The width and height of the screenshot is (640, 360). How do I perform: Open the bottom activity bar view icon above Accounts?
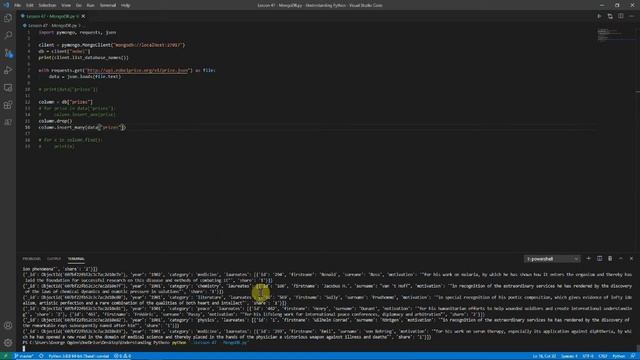8,122
